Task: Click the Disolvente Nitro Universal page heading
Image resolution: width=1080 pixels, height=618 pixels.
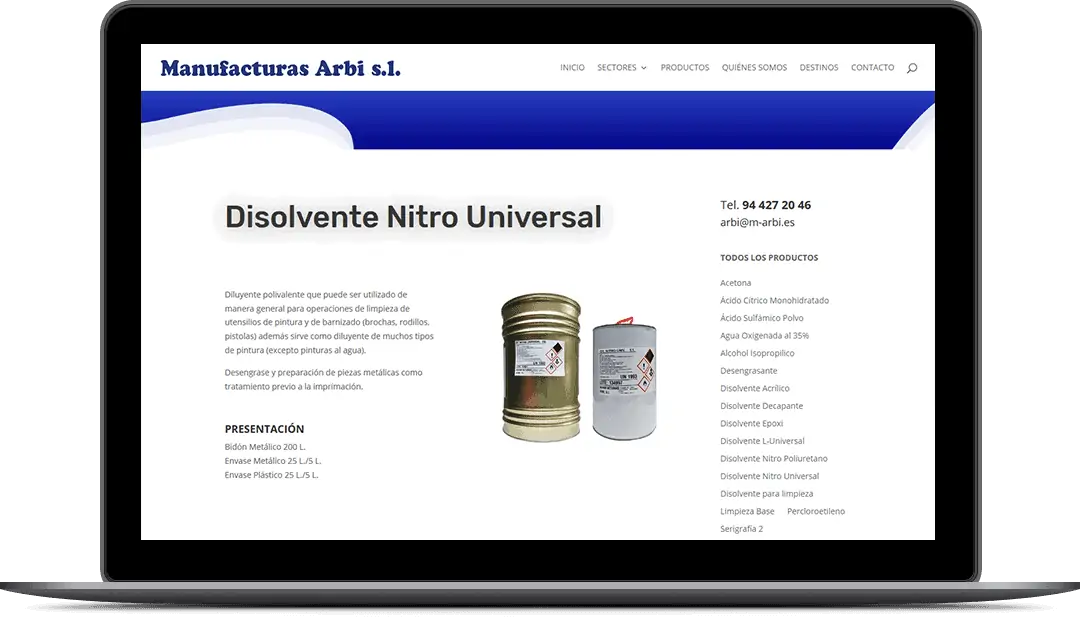Action: click(413, 217)
